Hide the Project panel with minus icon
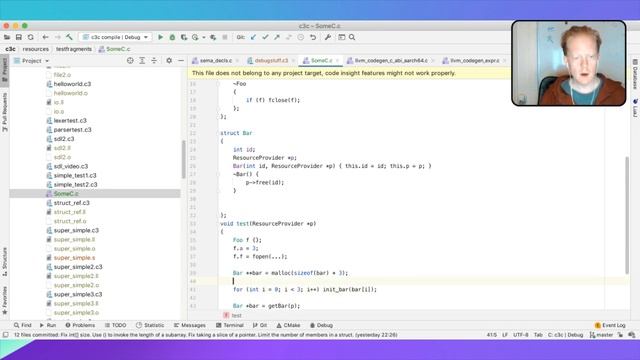This screenshot has height=360, width=640. click(181, 61)
